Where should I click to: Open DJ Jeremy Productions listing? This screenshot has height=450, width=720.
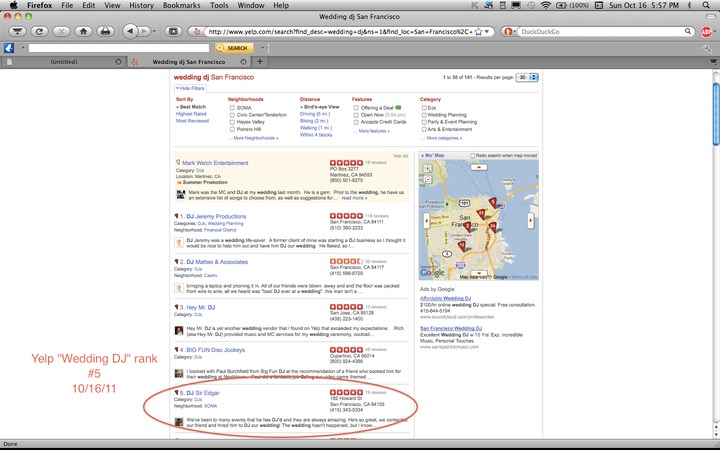tap(216, 216)
